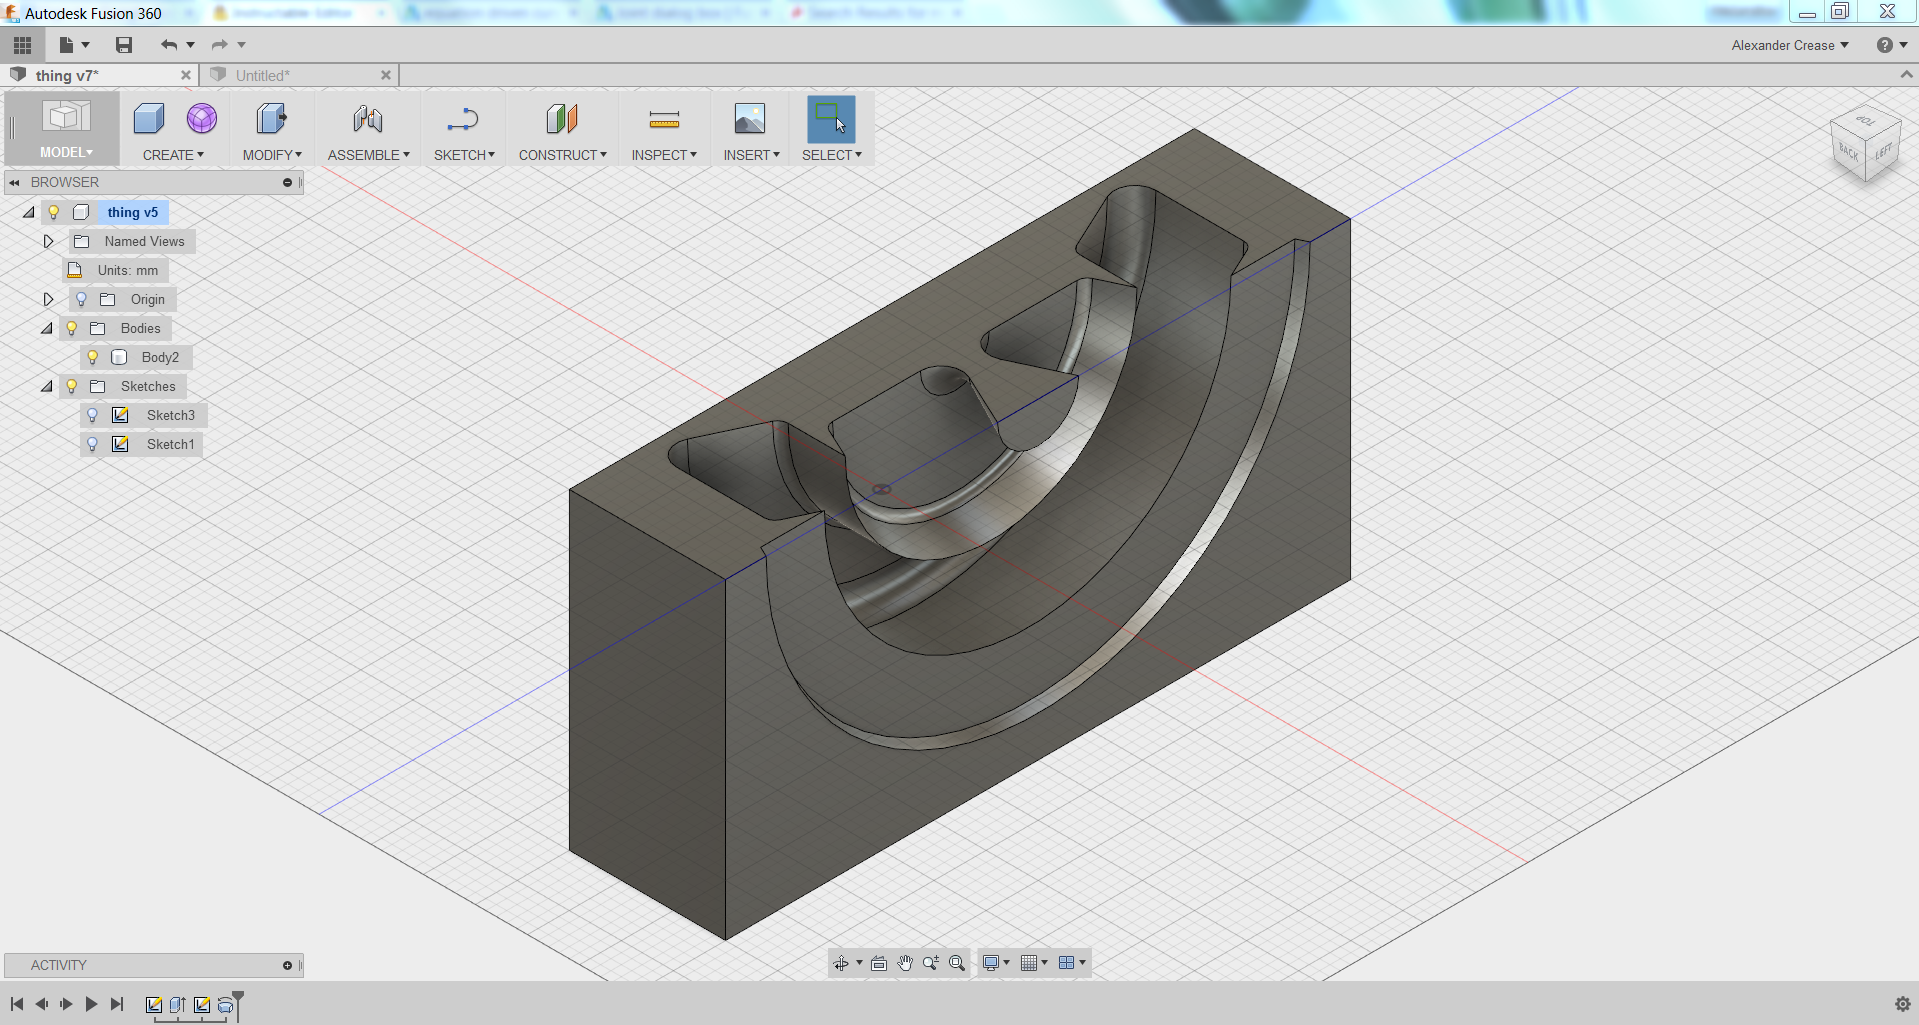The image size is (1919, 1025).
Task: Expand the Origin folder
Action: point(48,299)
